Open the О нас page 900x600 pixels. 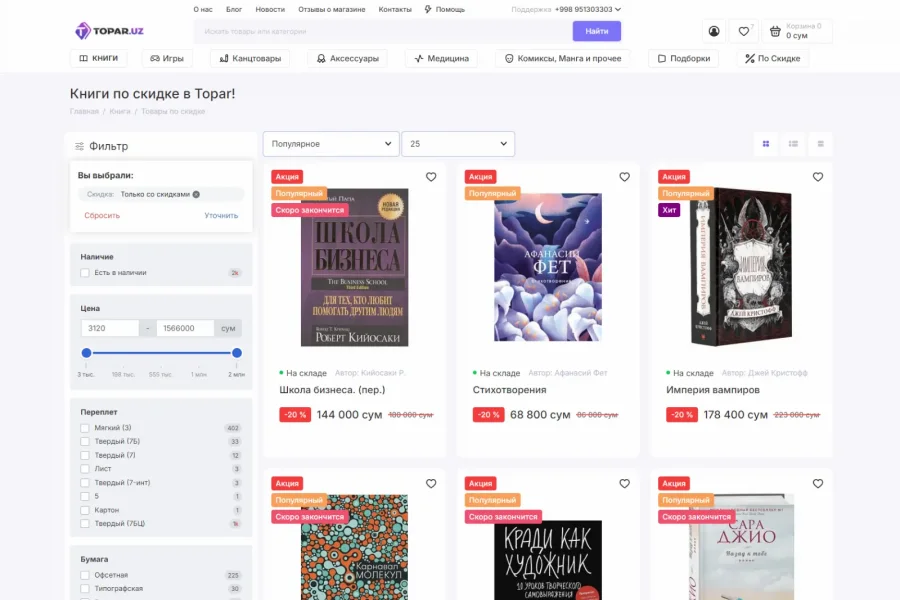(203, 9)
